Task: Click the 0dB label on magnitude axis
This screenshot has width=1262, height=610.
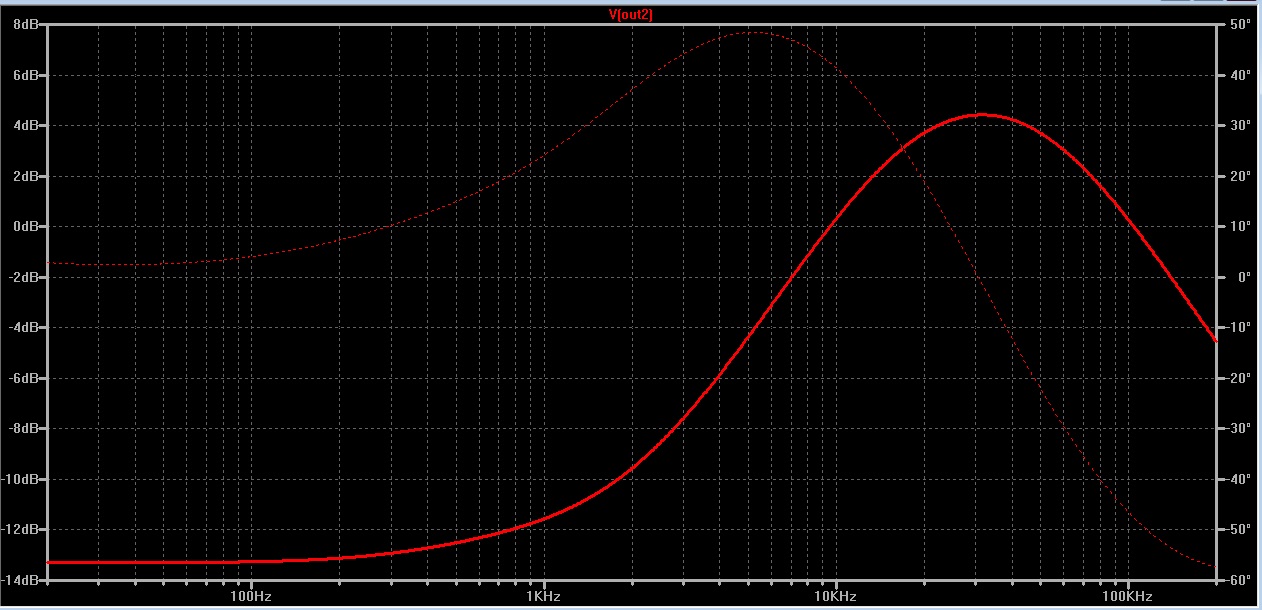Action: click(x=25, y=227)
